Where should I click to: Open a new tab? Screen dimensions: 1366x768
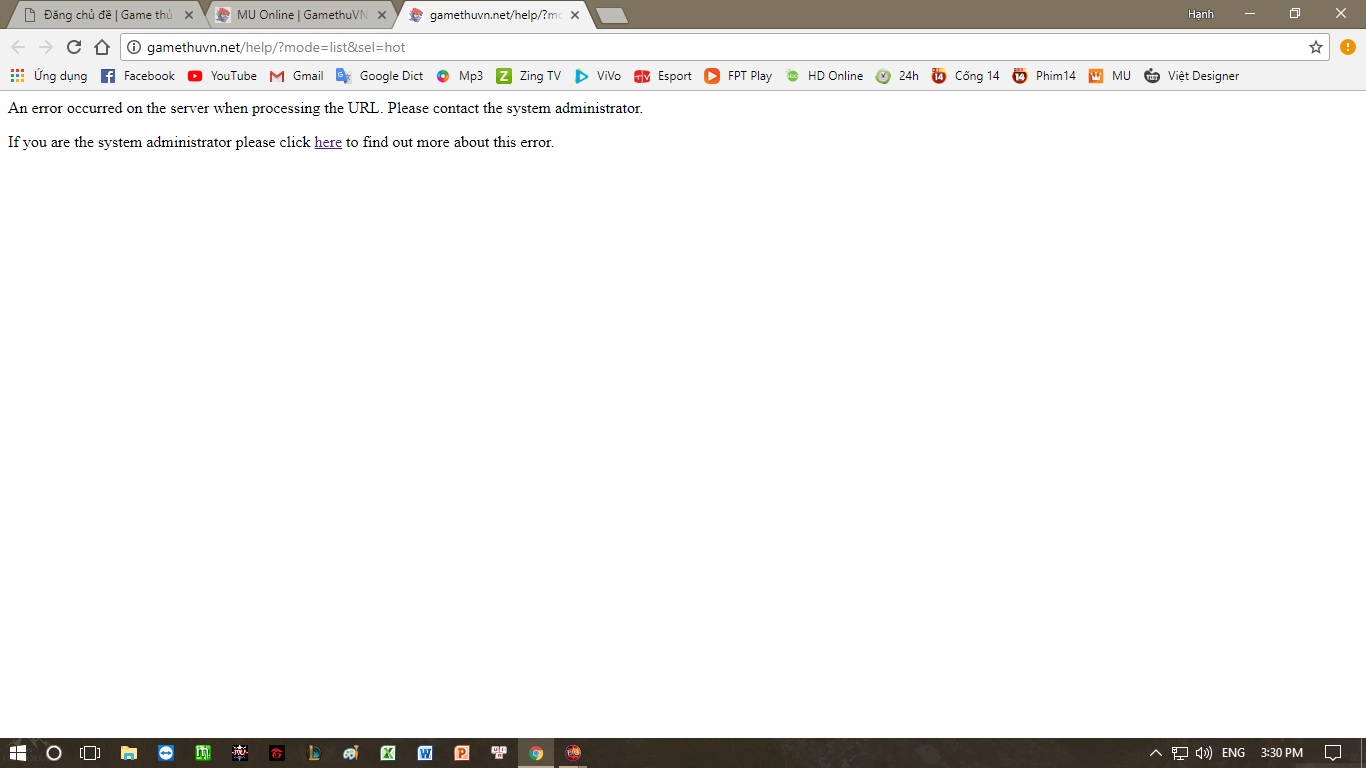click(611, 15)
